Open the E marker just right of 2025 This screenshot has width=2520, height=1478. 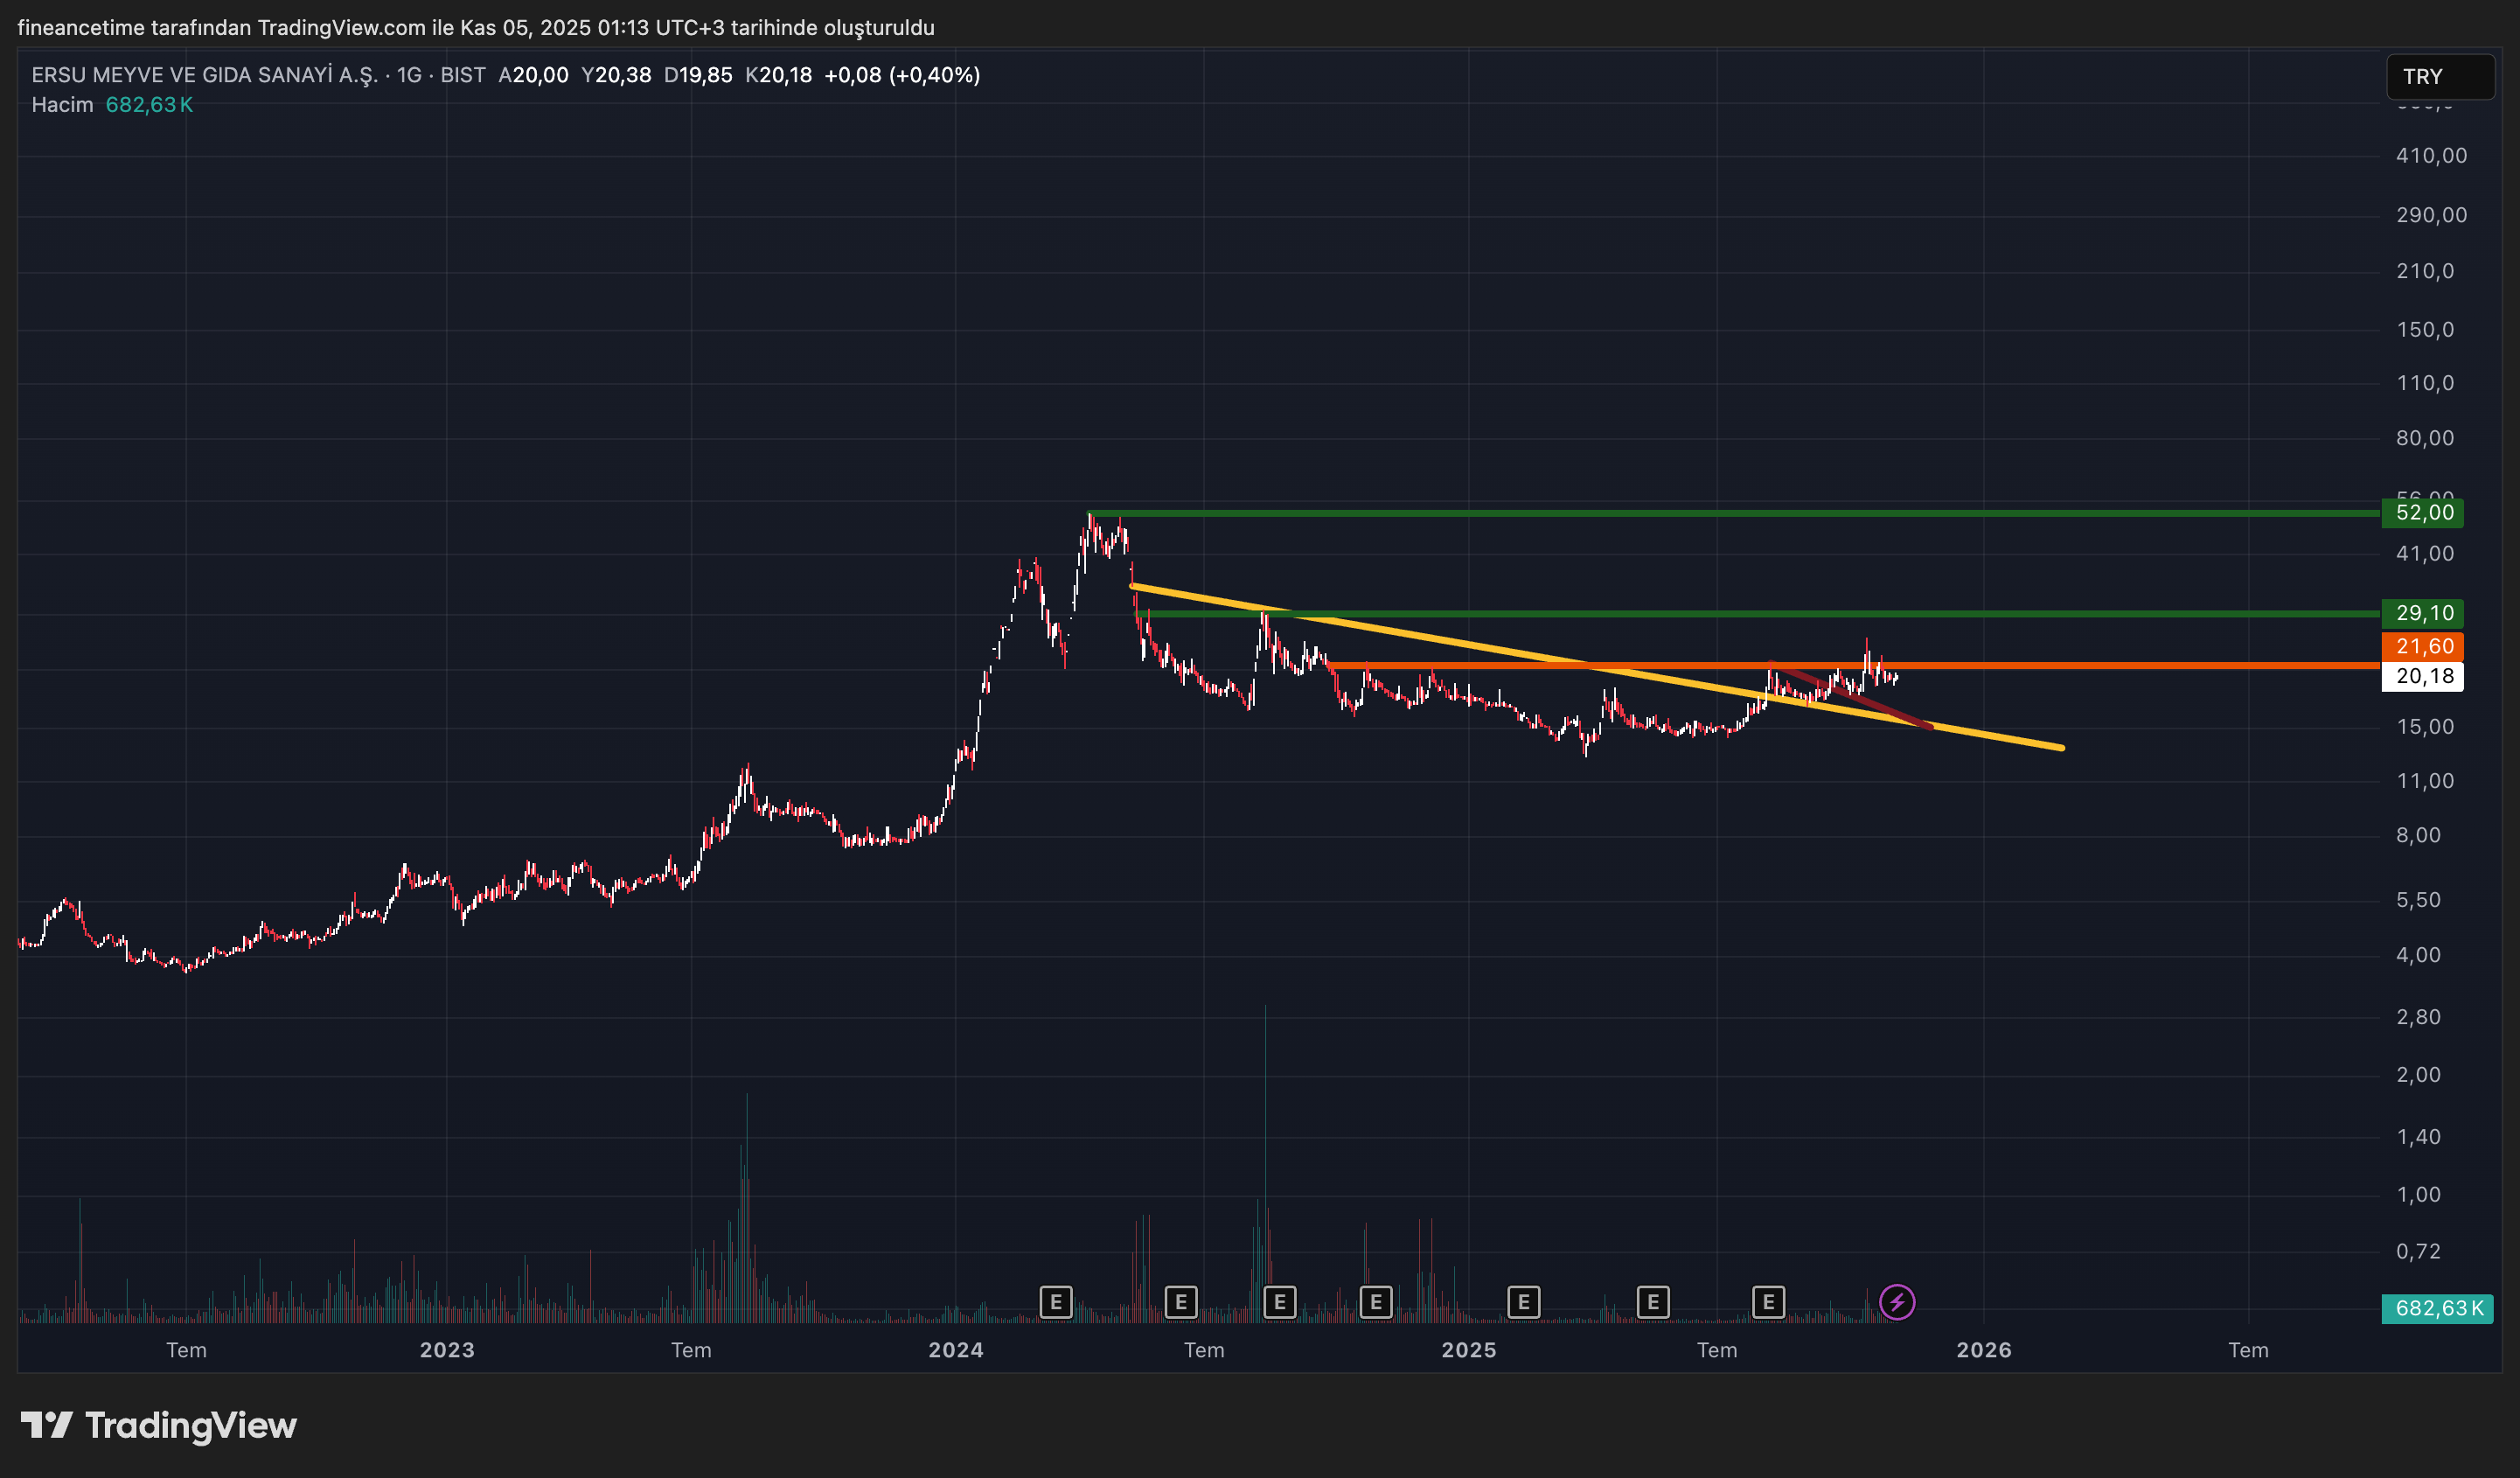[x=1523, y=1302]
